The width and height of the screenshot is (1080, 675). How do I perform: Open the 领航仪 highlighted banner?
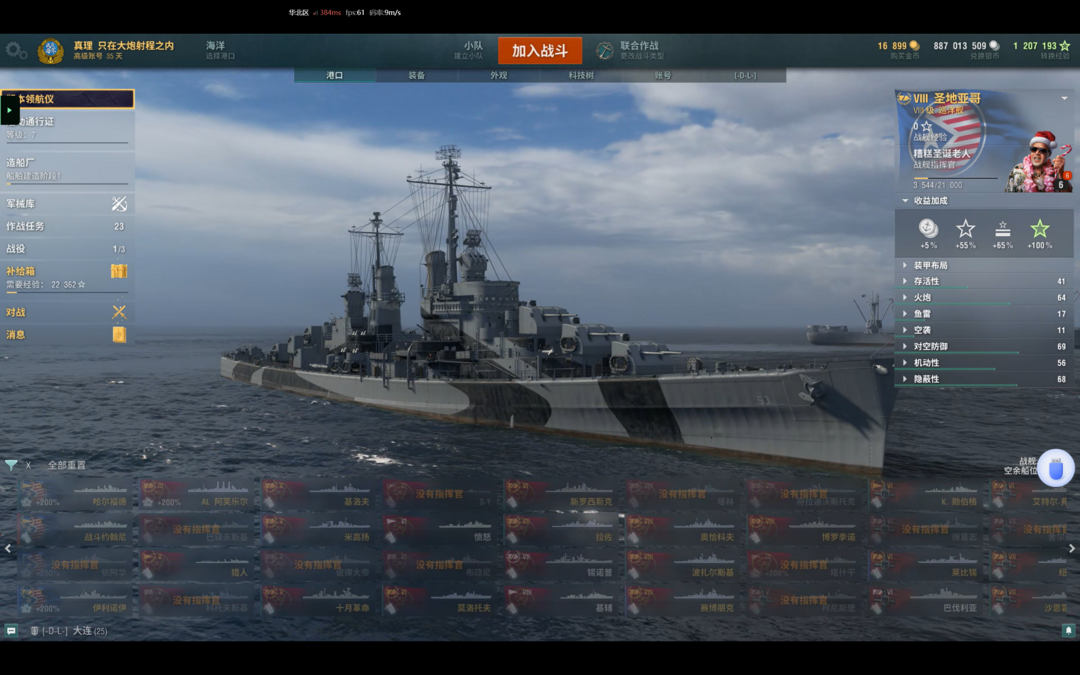(68, 98)
